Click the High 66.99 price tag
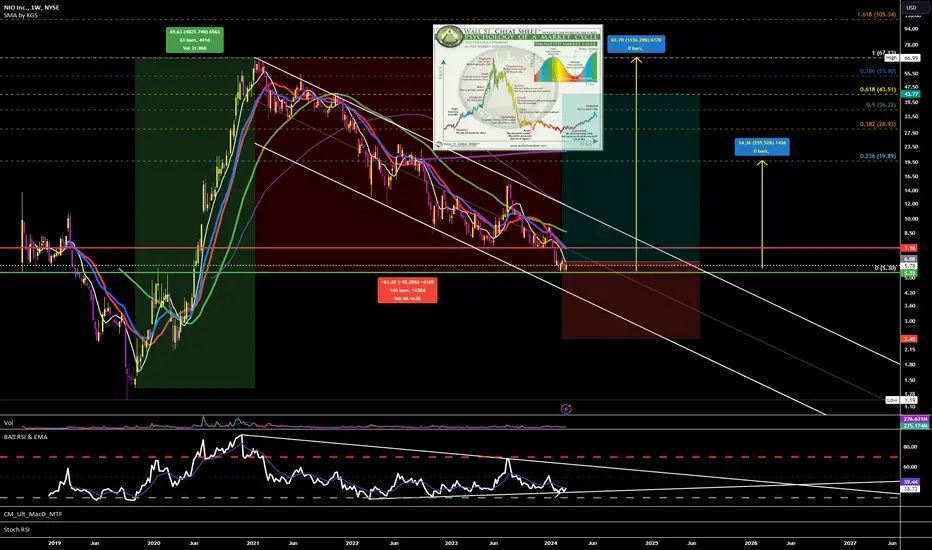932x550 pixels. [x=902, y=58]
